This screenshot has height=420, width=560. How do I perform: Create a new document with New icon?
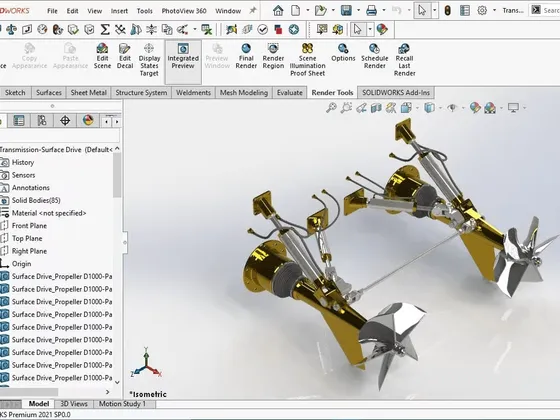(295, 10)
